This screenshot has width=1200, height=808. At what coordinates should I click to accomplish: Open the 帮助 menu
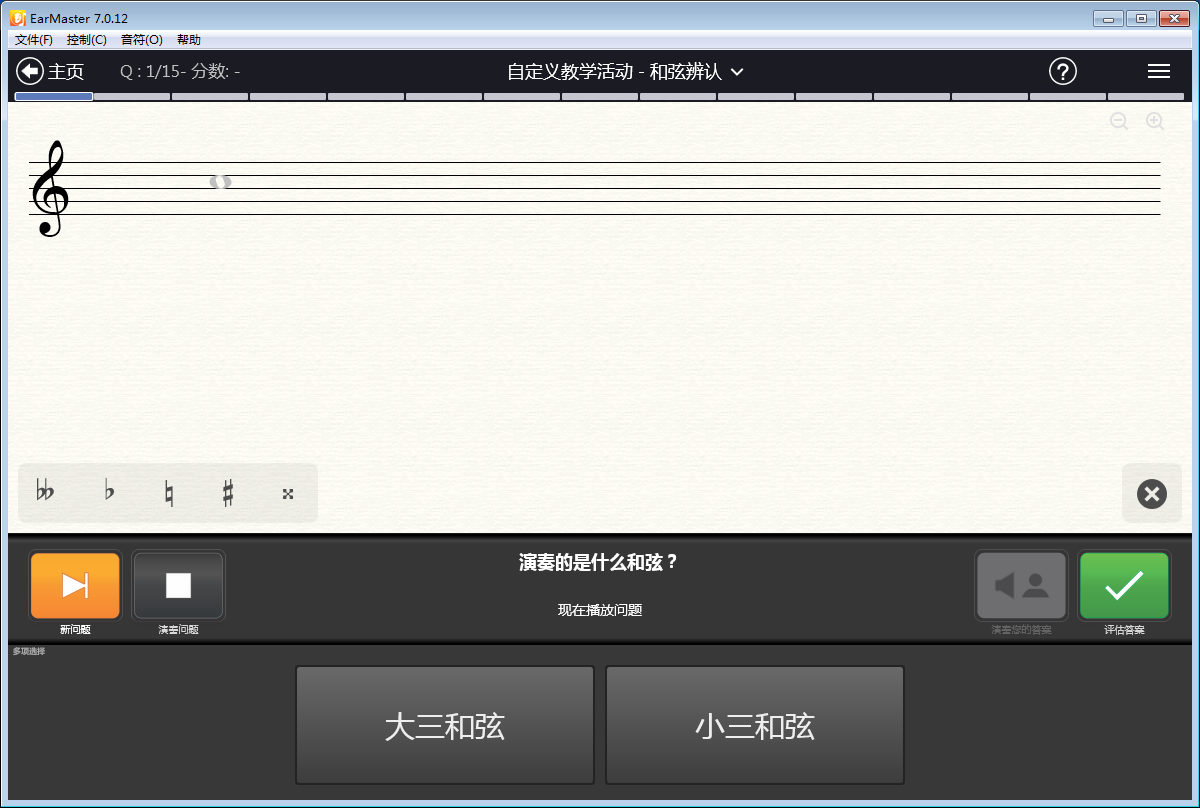[x=188, y=40]
